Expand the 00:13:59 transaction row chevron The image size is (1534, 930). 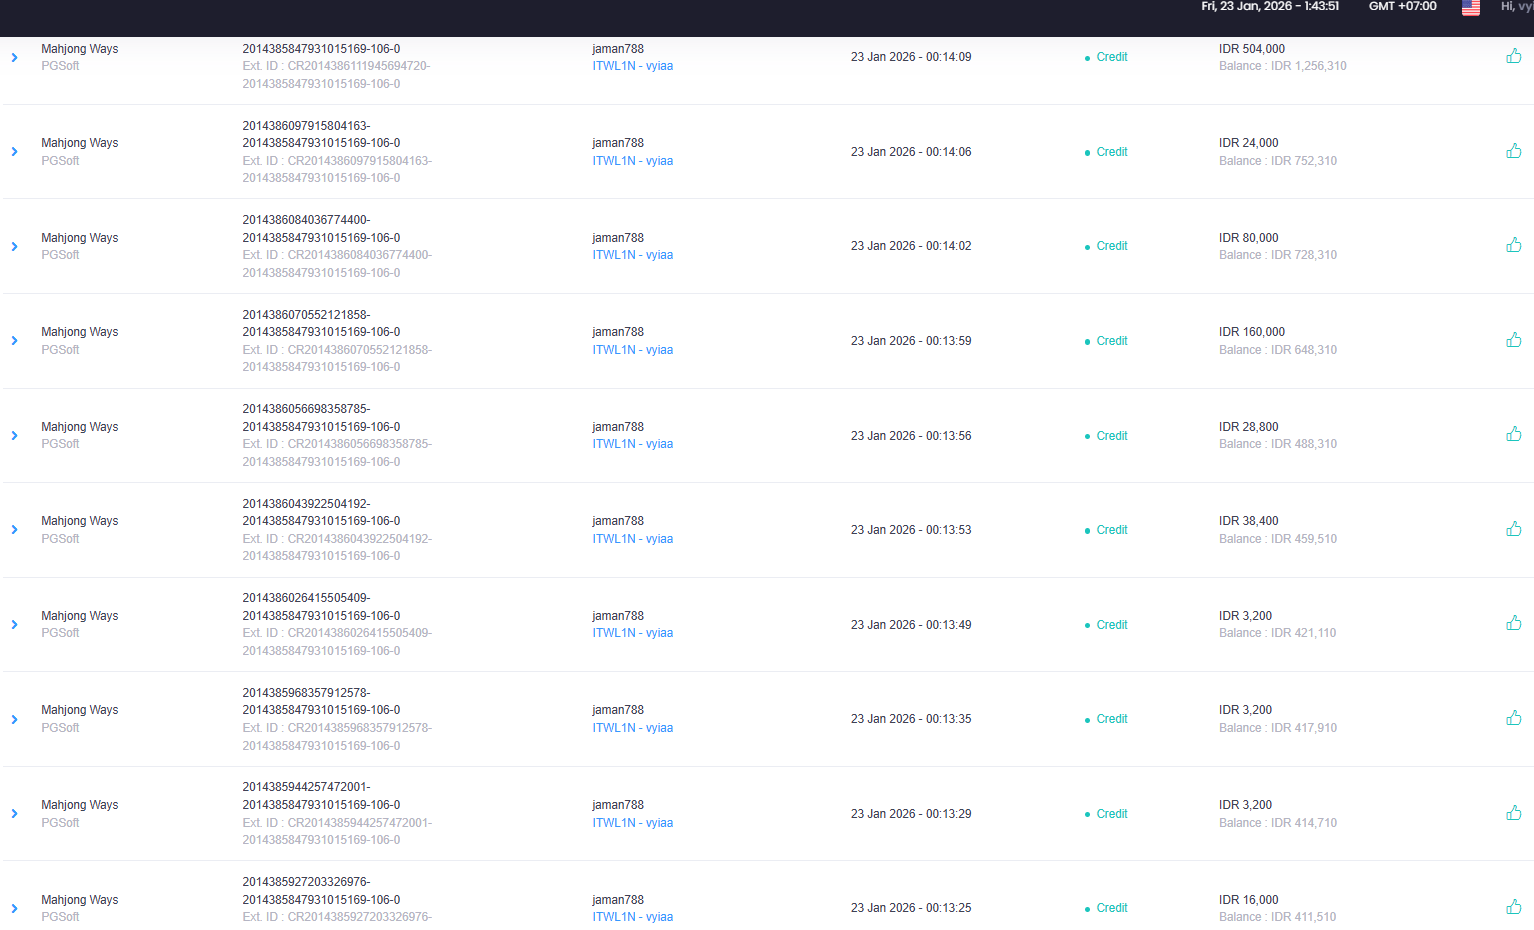click(x=14, y=341)
